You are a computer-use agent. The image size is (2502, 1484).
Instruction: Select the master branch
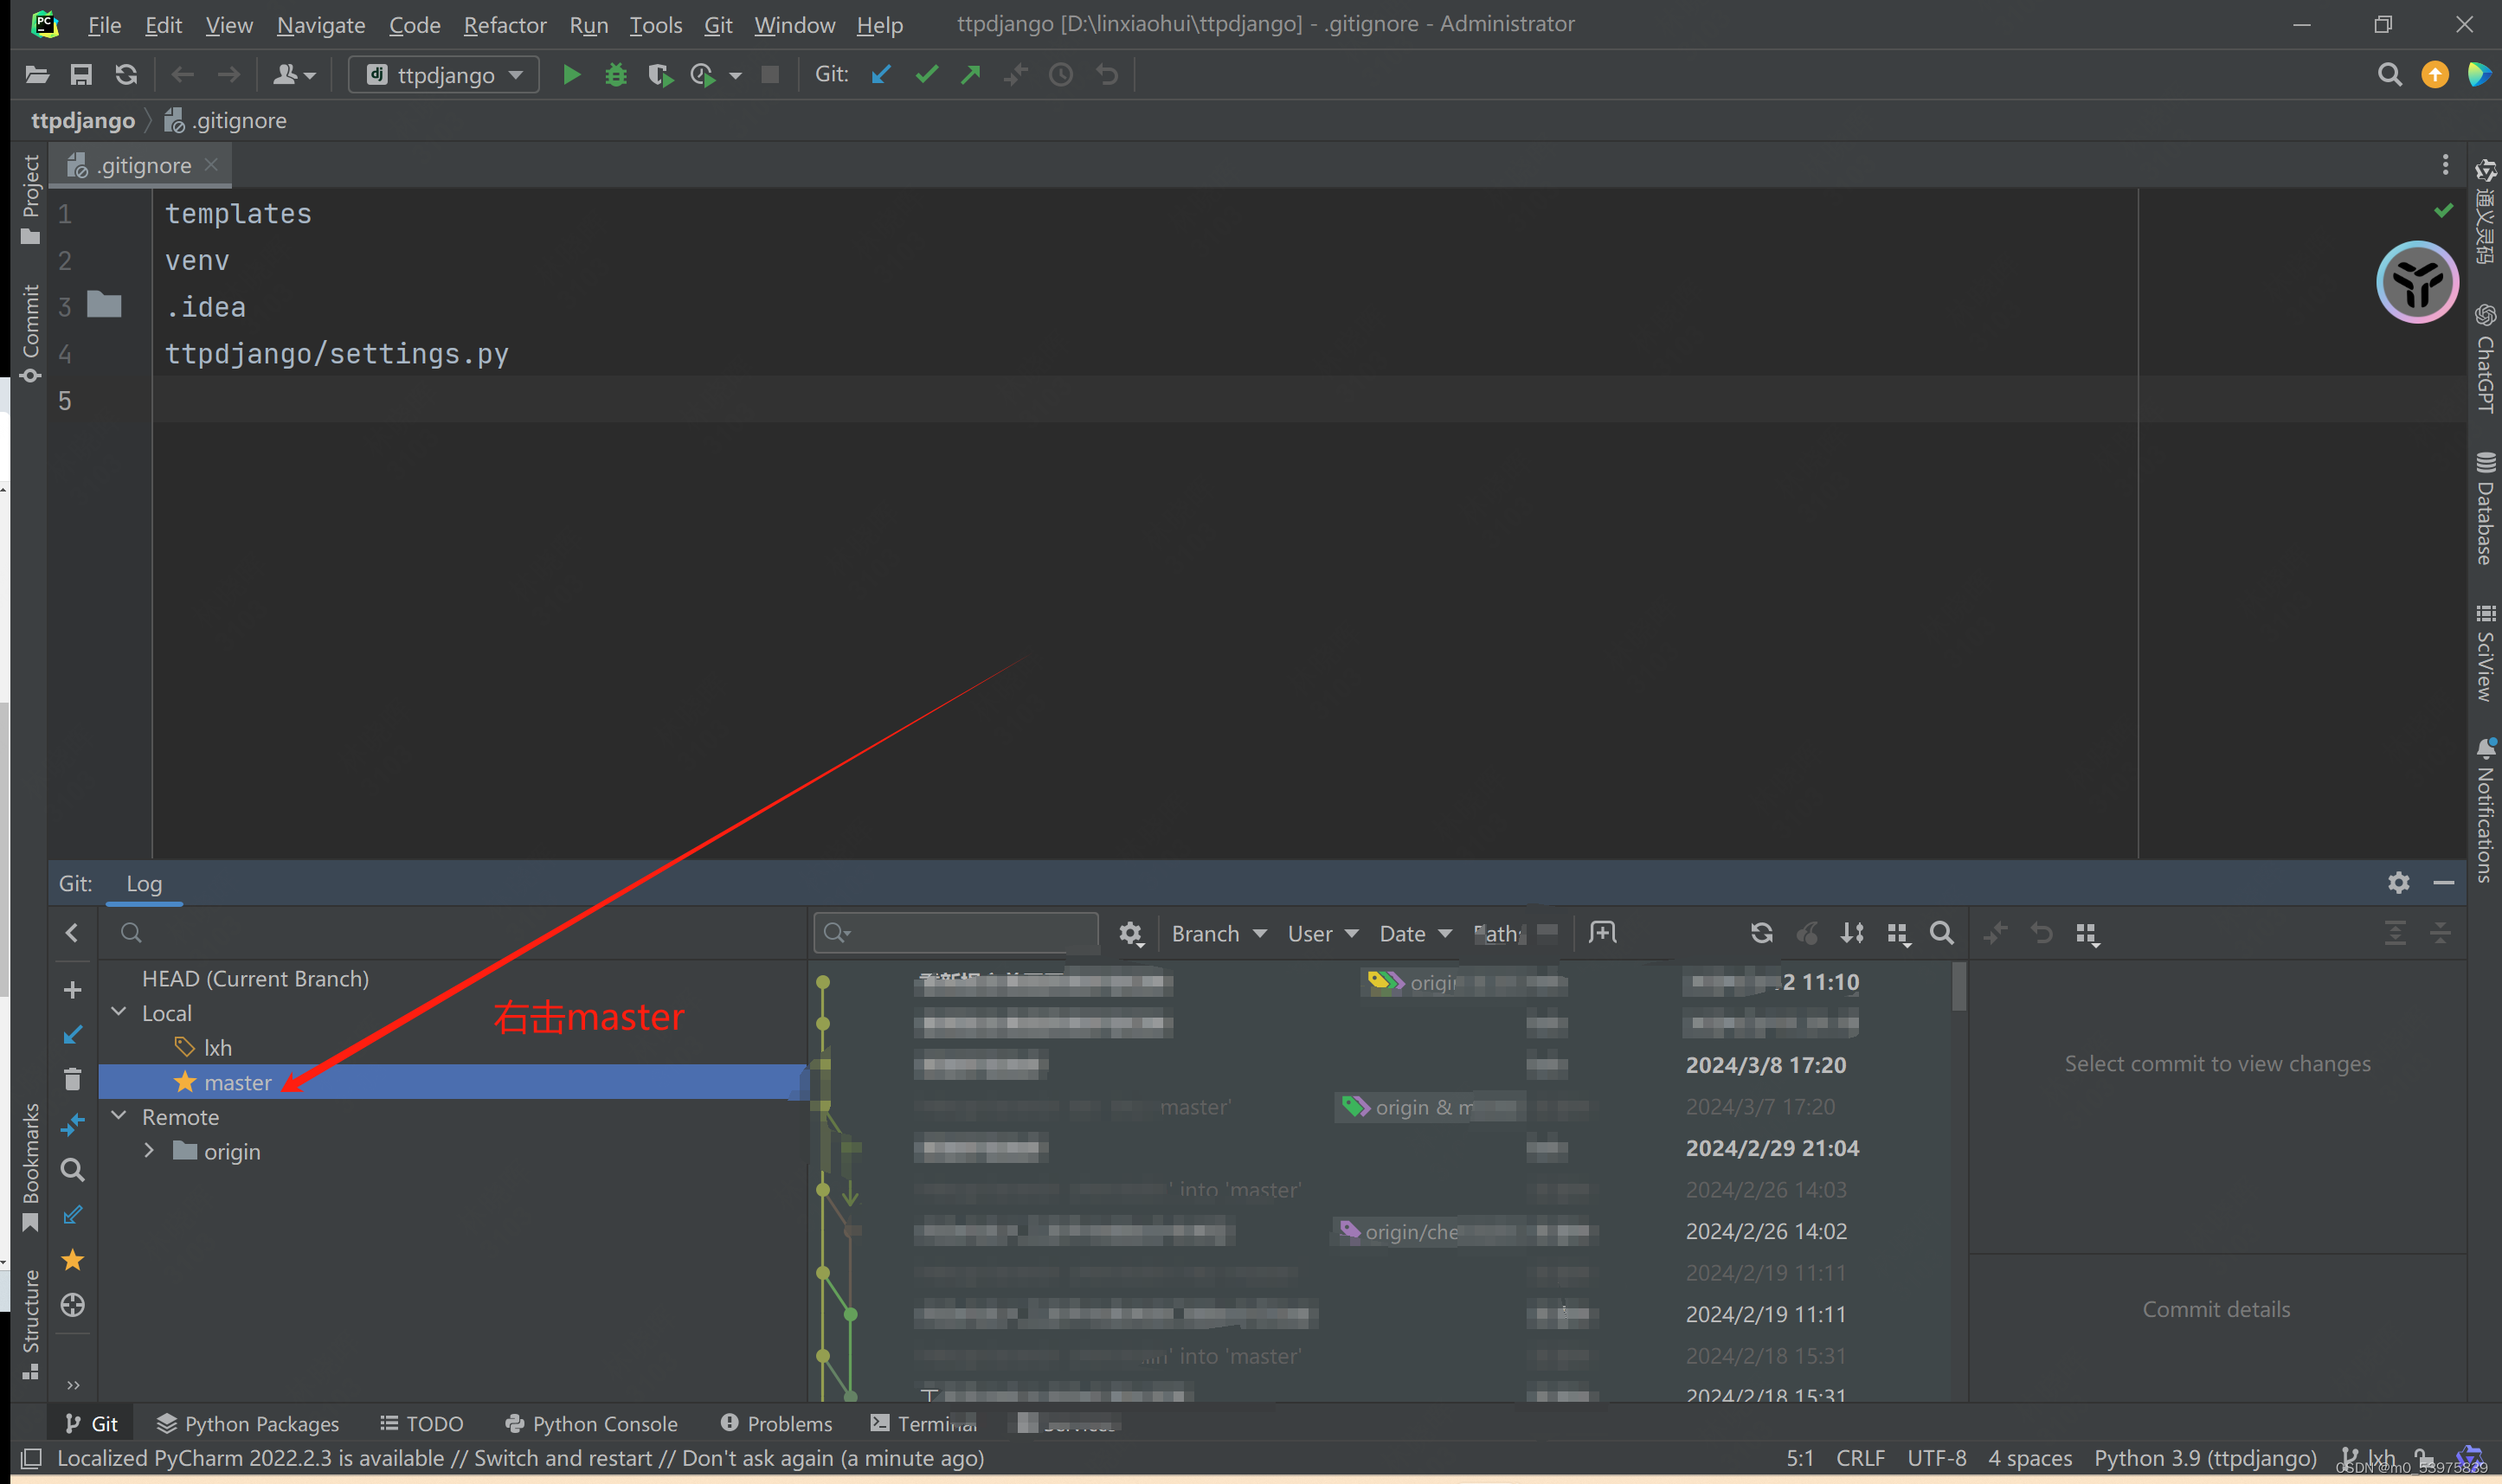pyautogui.click(x=237, y=1082)
